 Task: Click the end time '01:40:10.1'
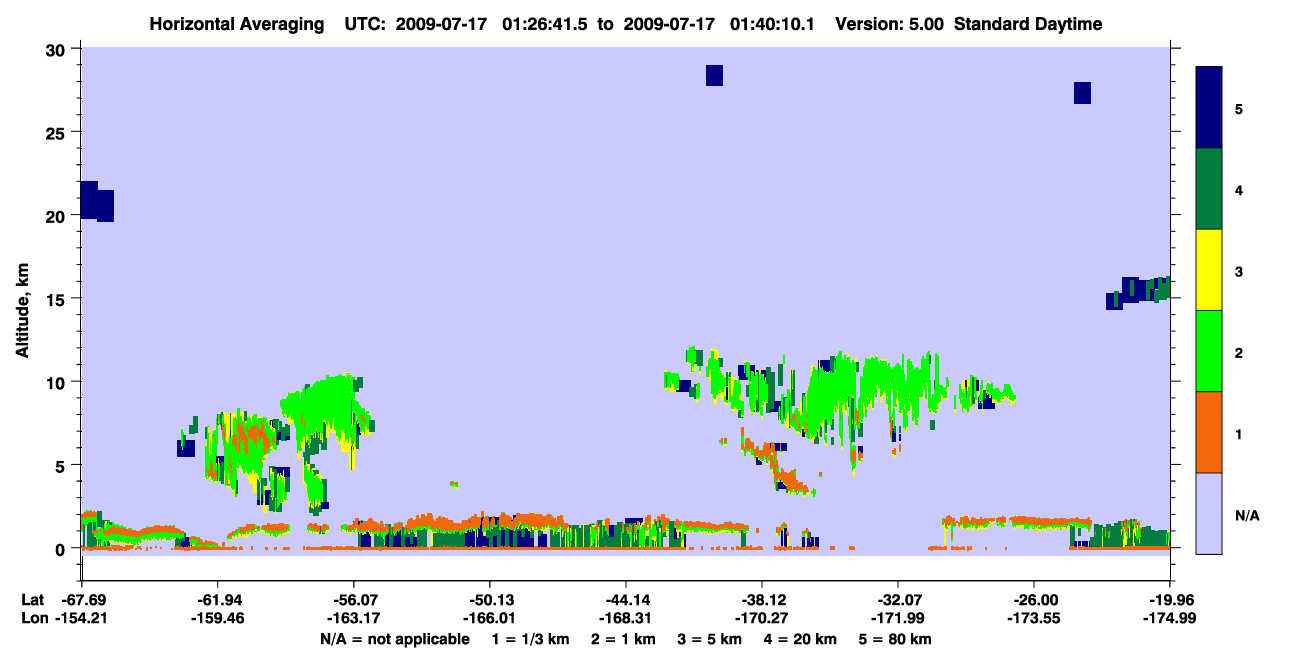pyautogui.click(x=771, y=24)
